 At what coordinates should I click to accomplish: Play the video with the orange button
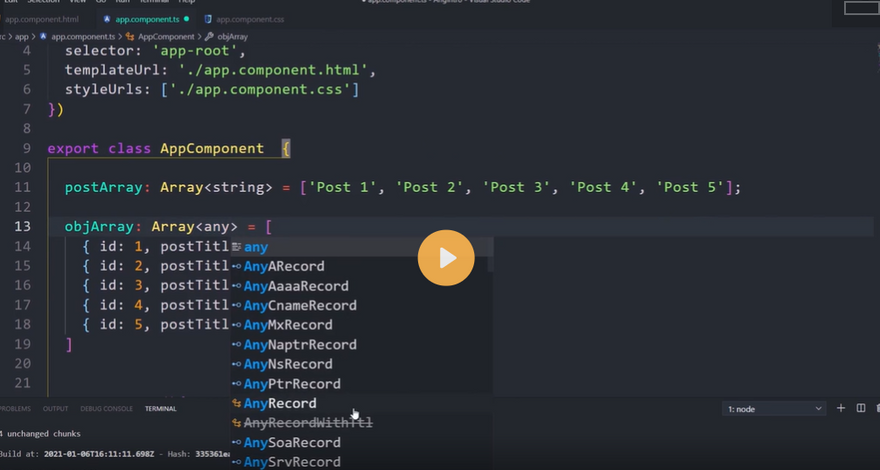coord(446,258)
